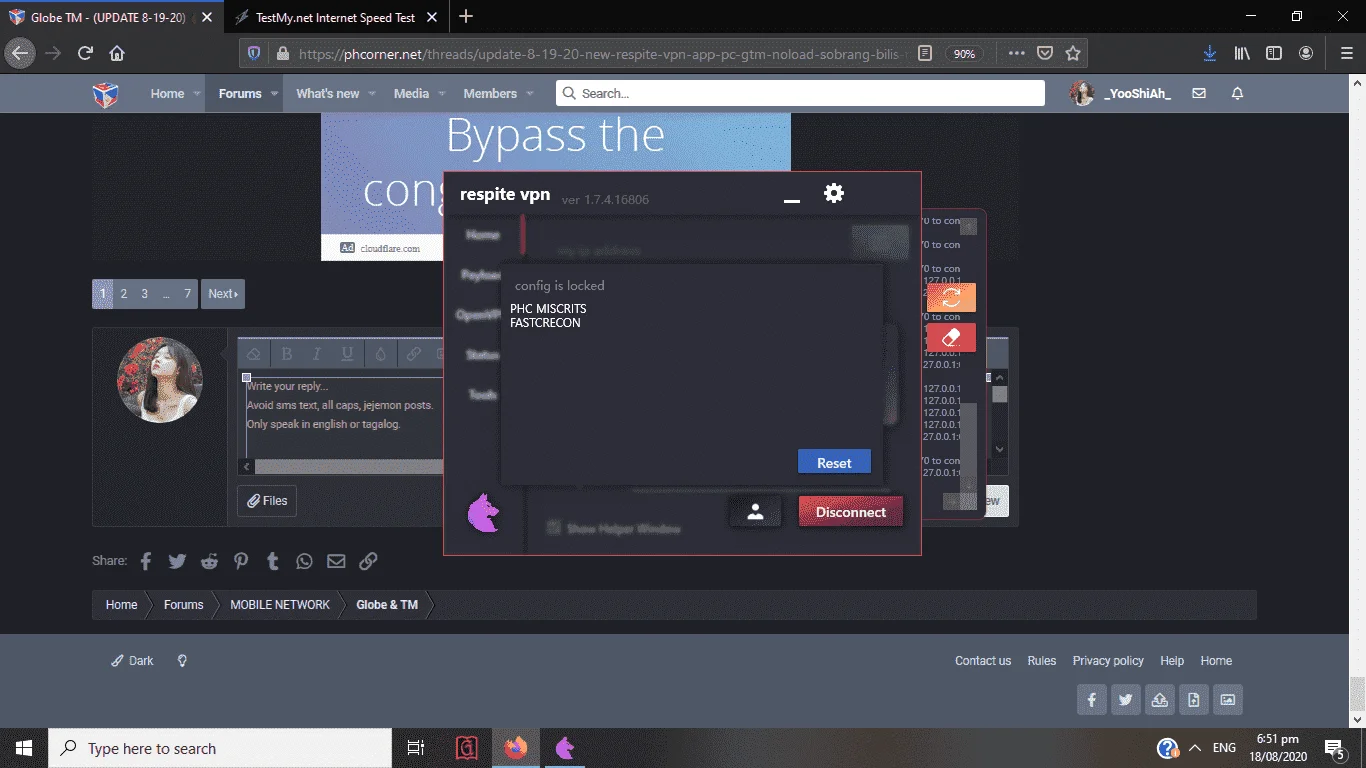Open the account button beside Disconnect
The image size is (1366, 768).
[755, 512]
